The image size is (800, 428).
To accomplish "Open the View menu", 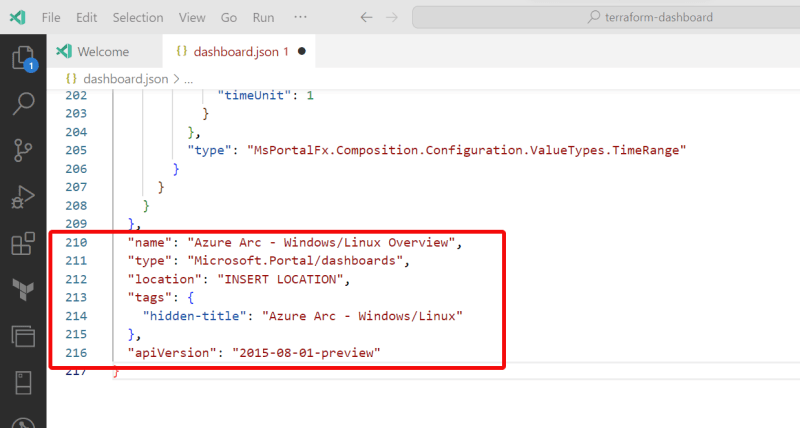I will pyautogui.click(x=192, y=17).
